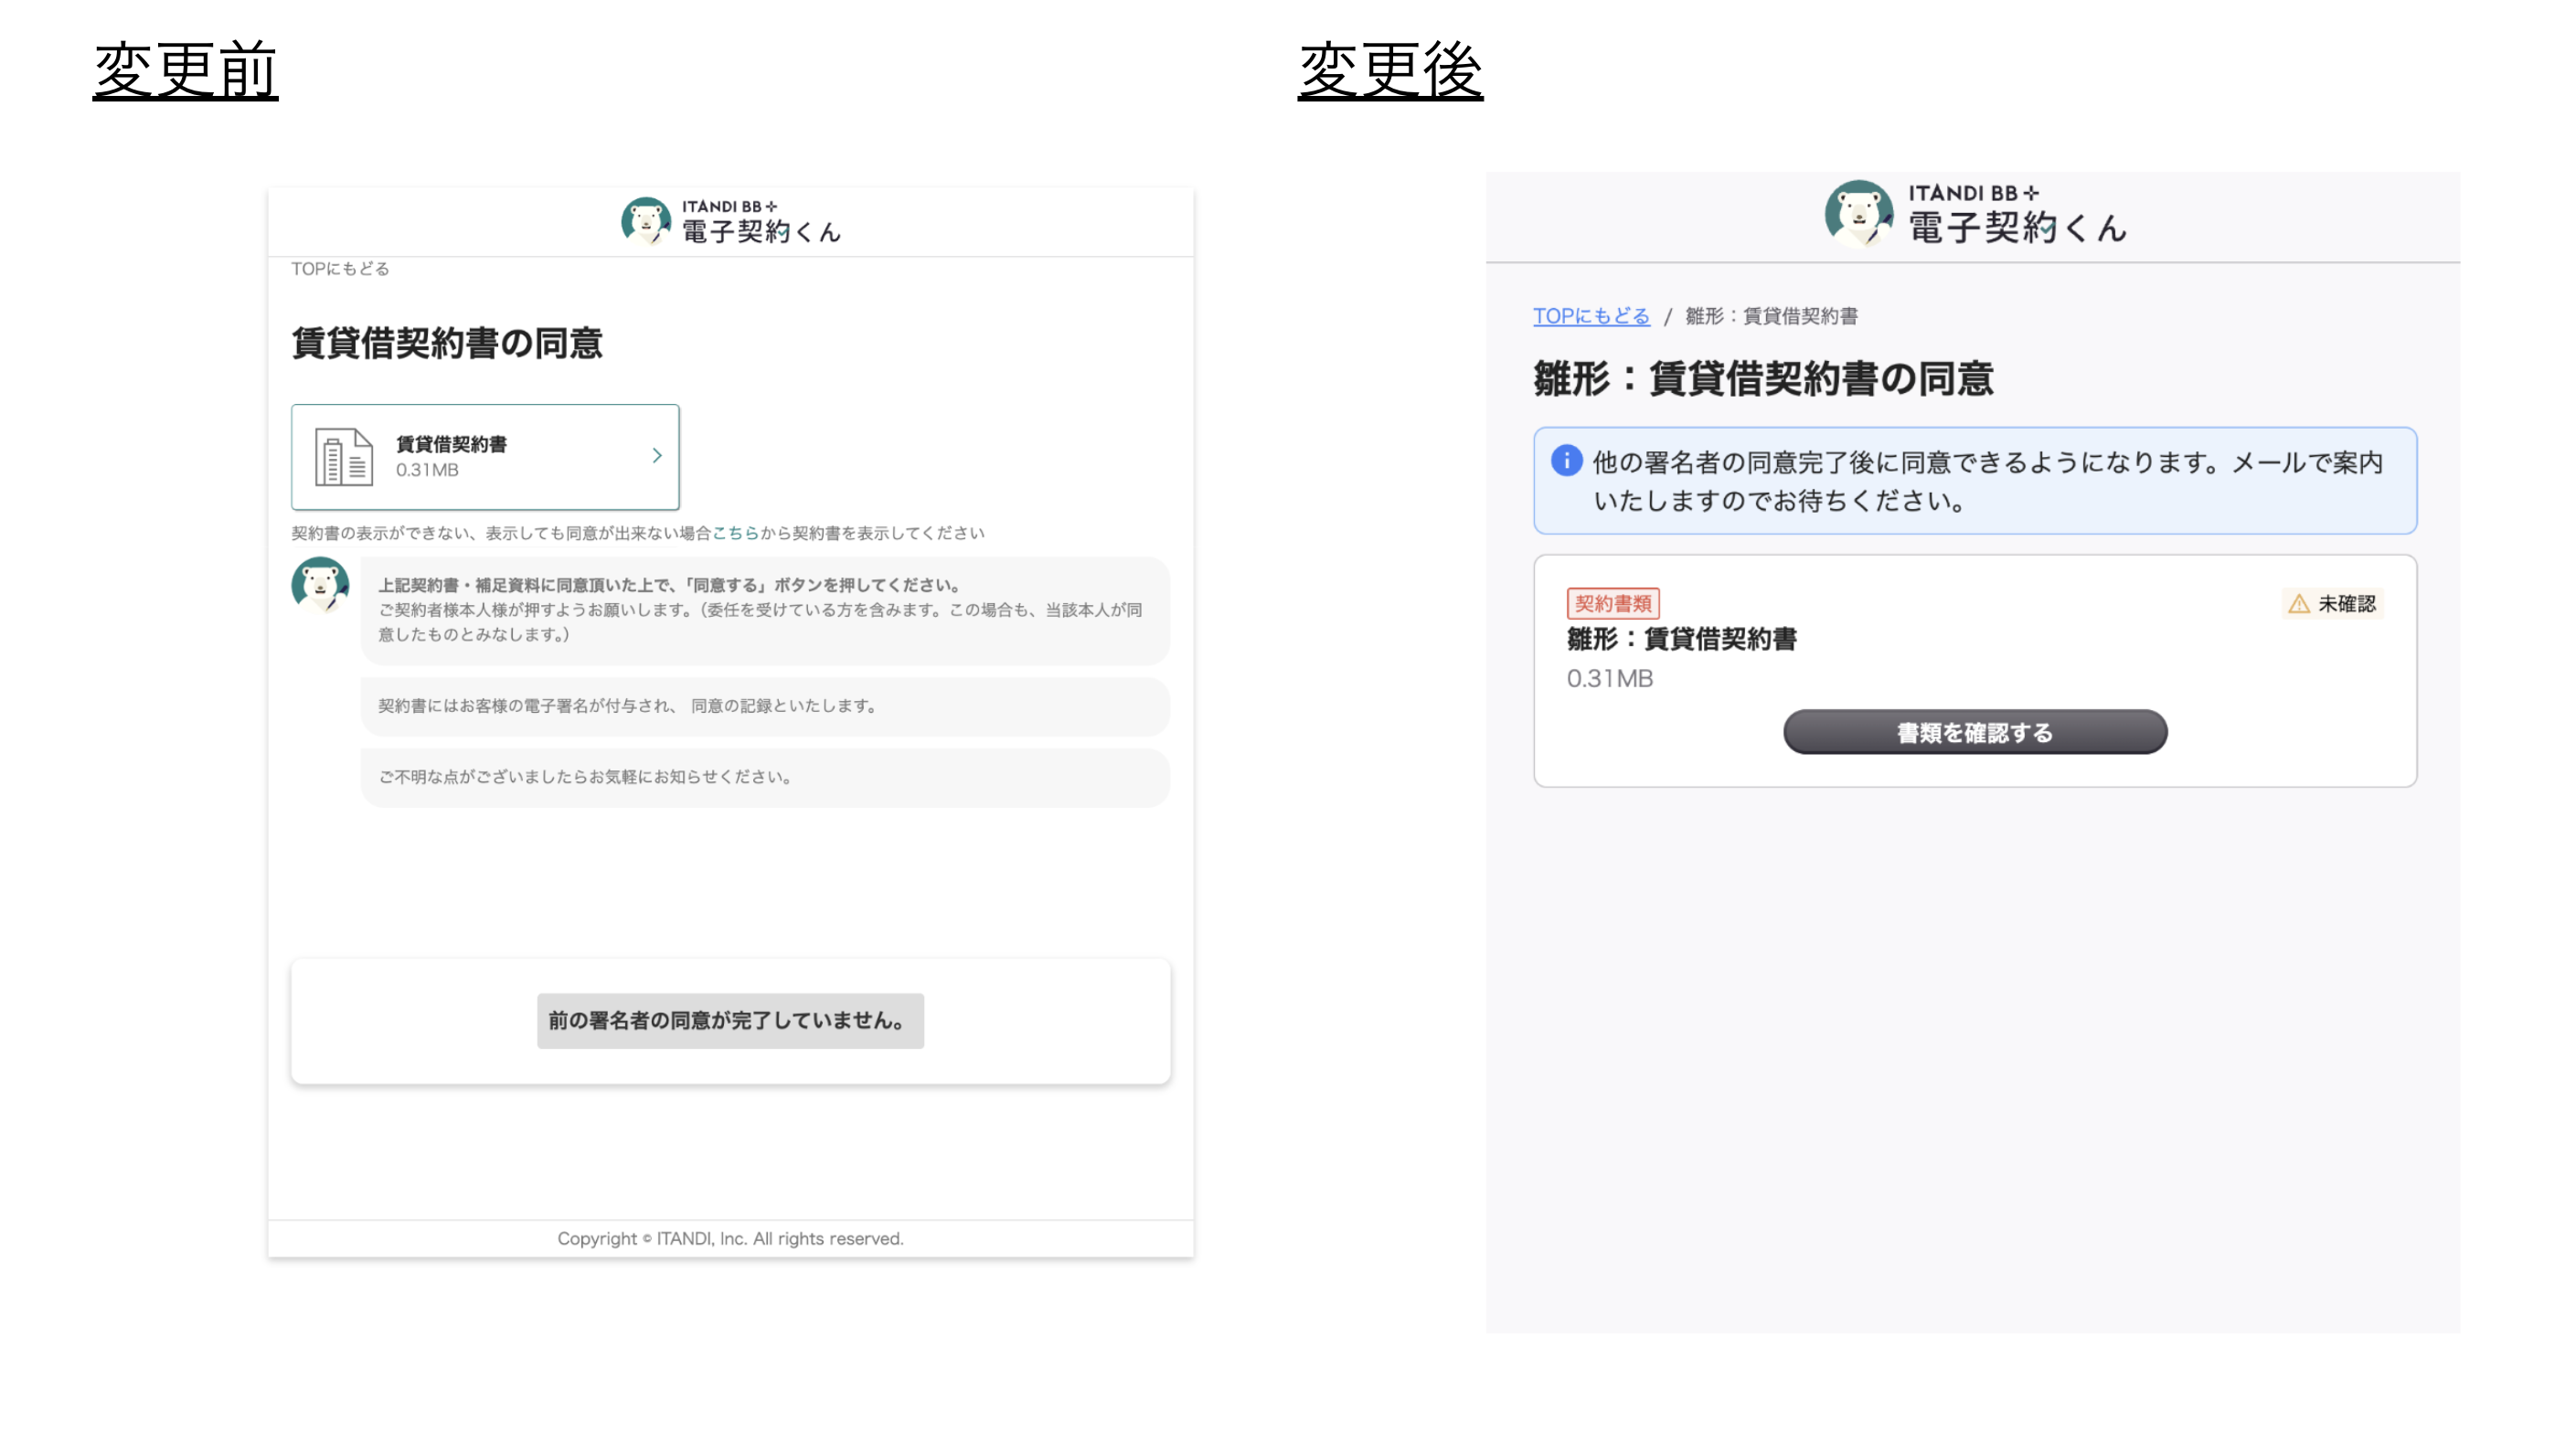The width and height of the screenshot is (2576, 1433).
Task: Click the blue info icon in the notice
Action: [1566, 461]
